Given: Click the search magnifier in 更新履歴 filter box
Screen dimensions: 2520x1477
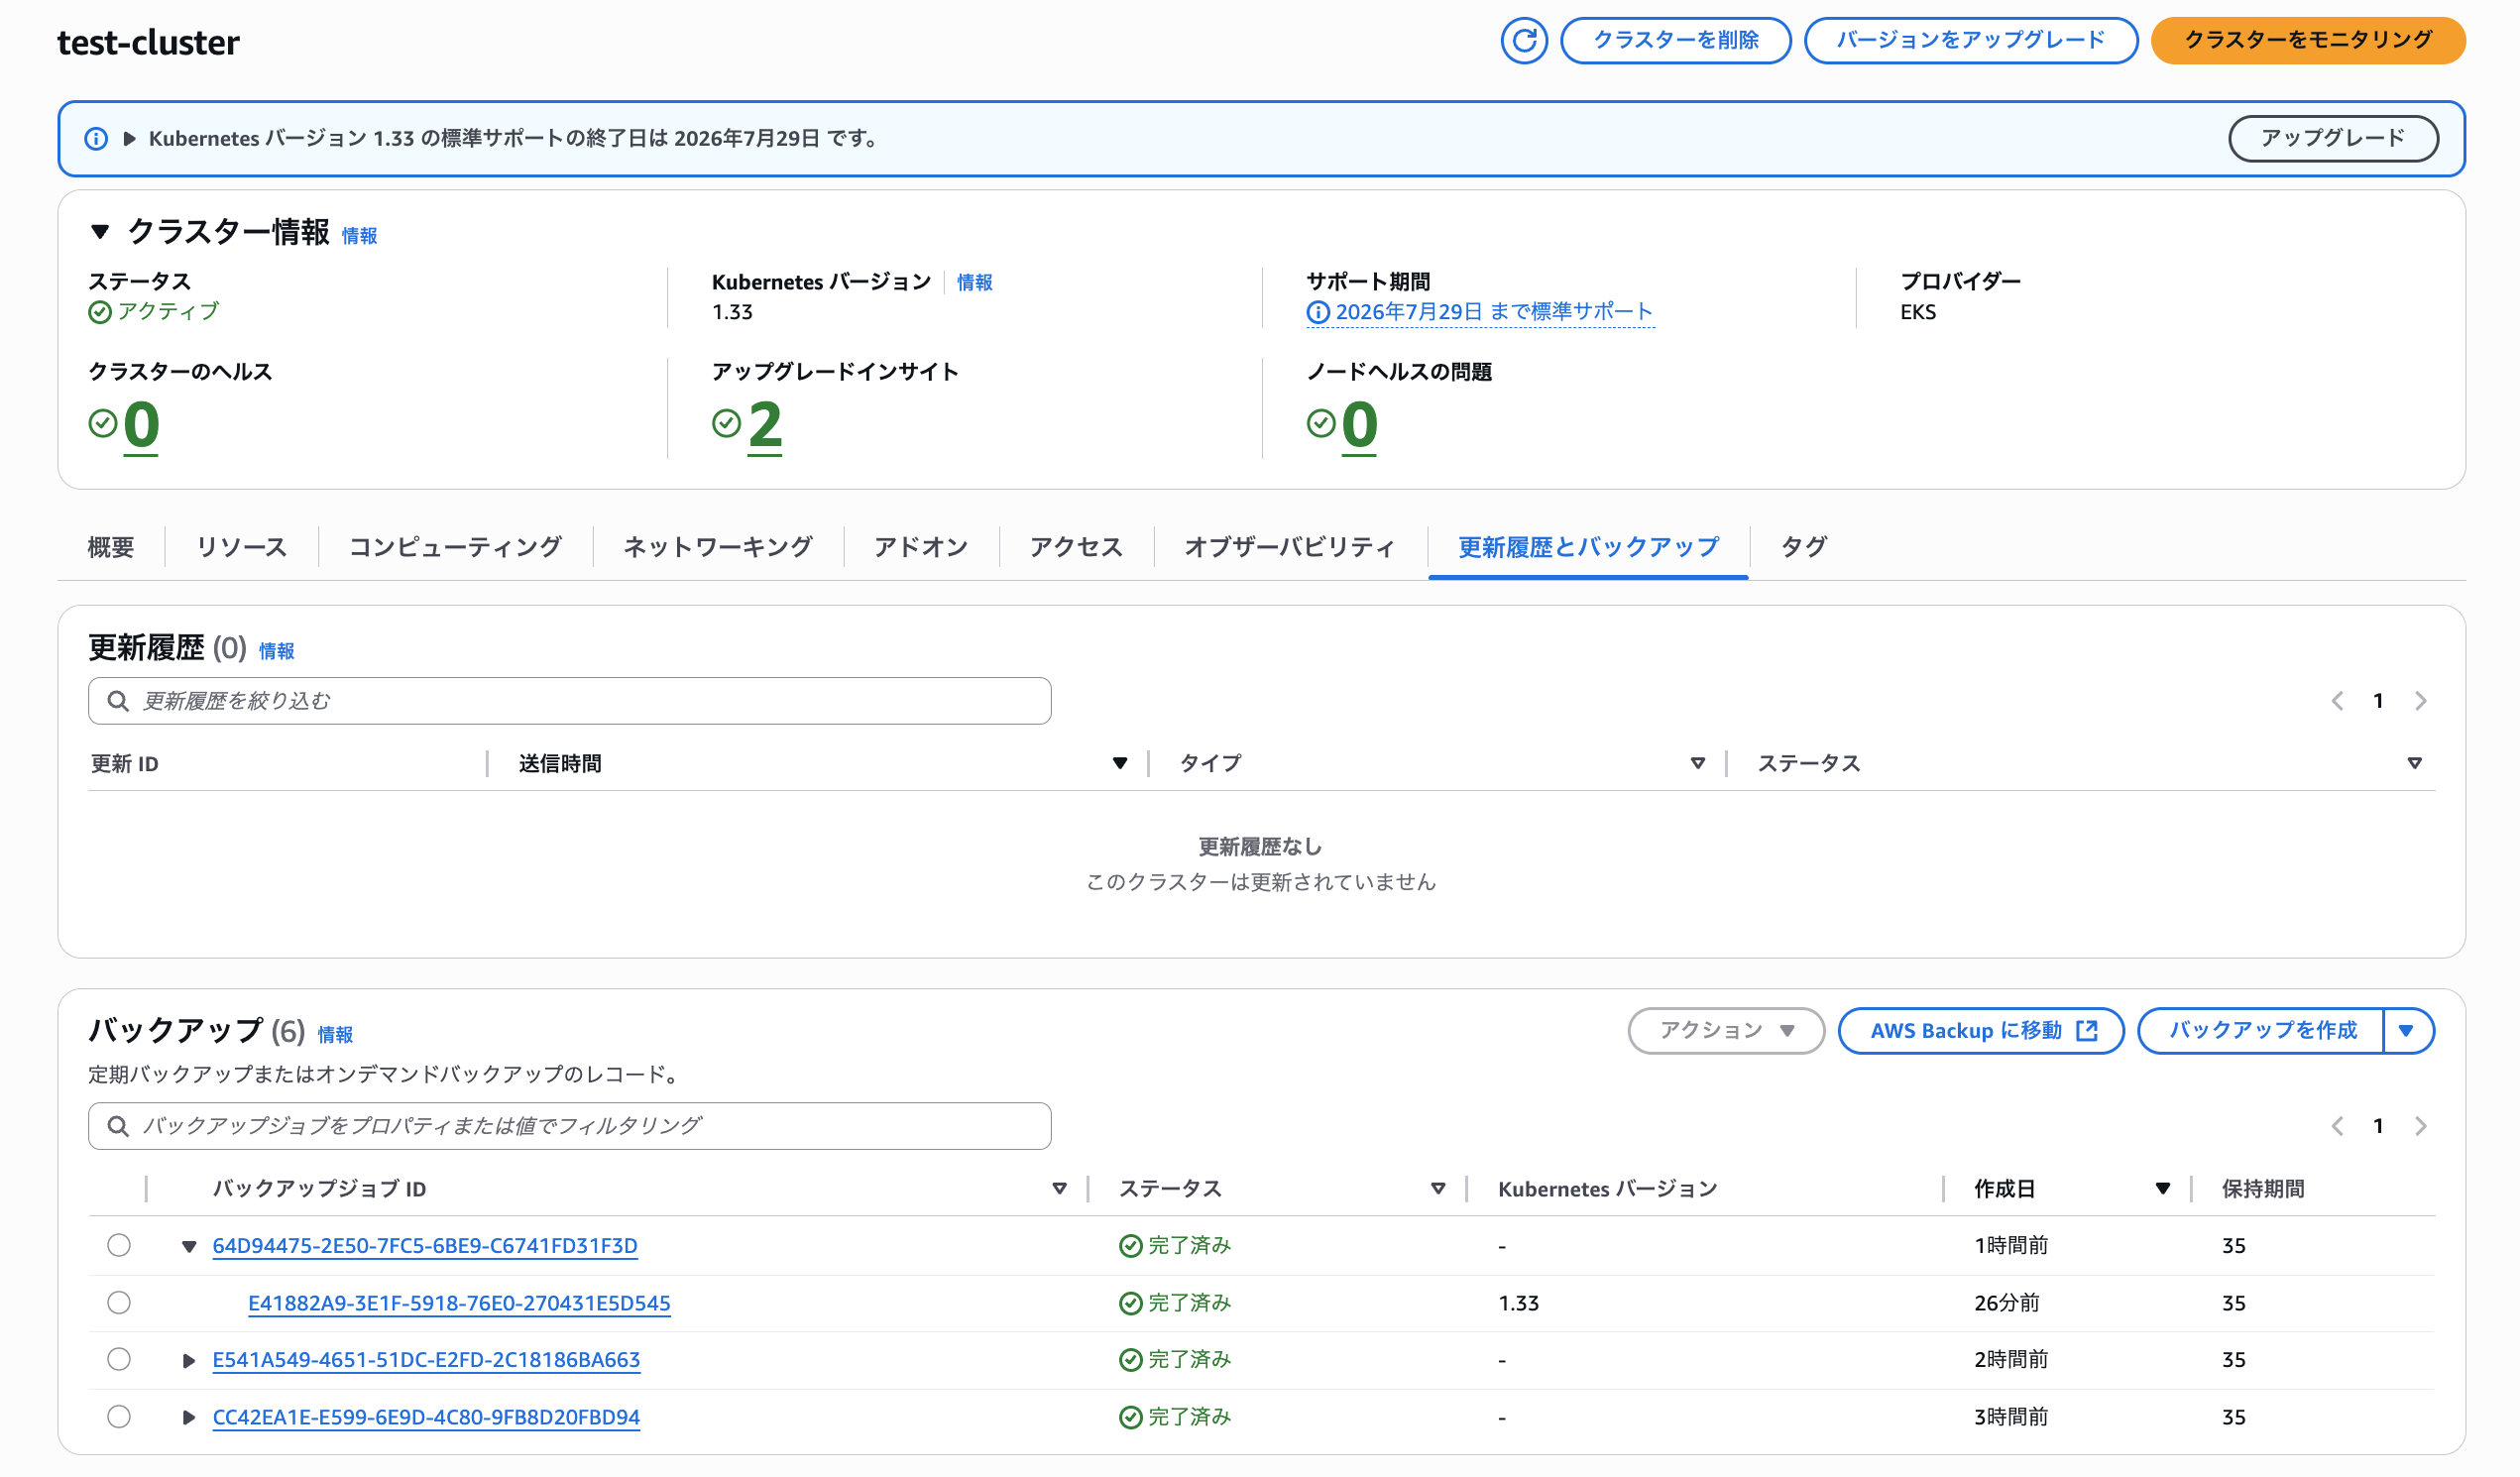Looking at the screenshot, I should [x=118, y=701].
